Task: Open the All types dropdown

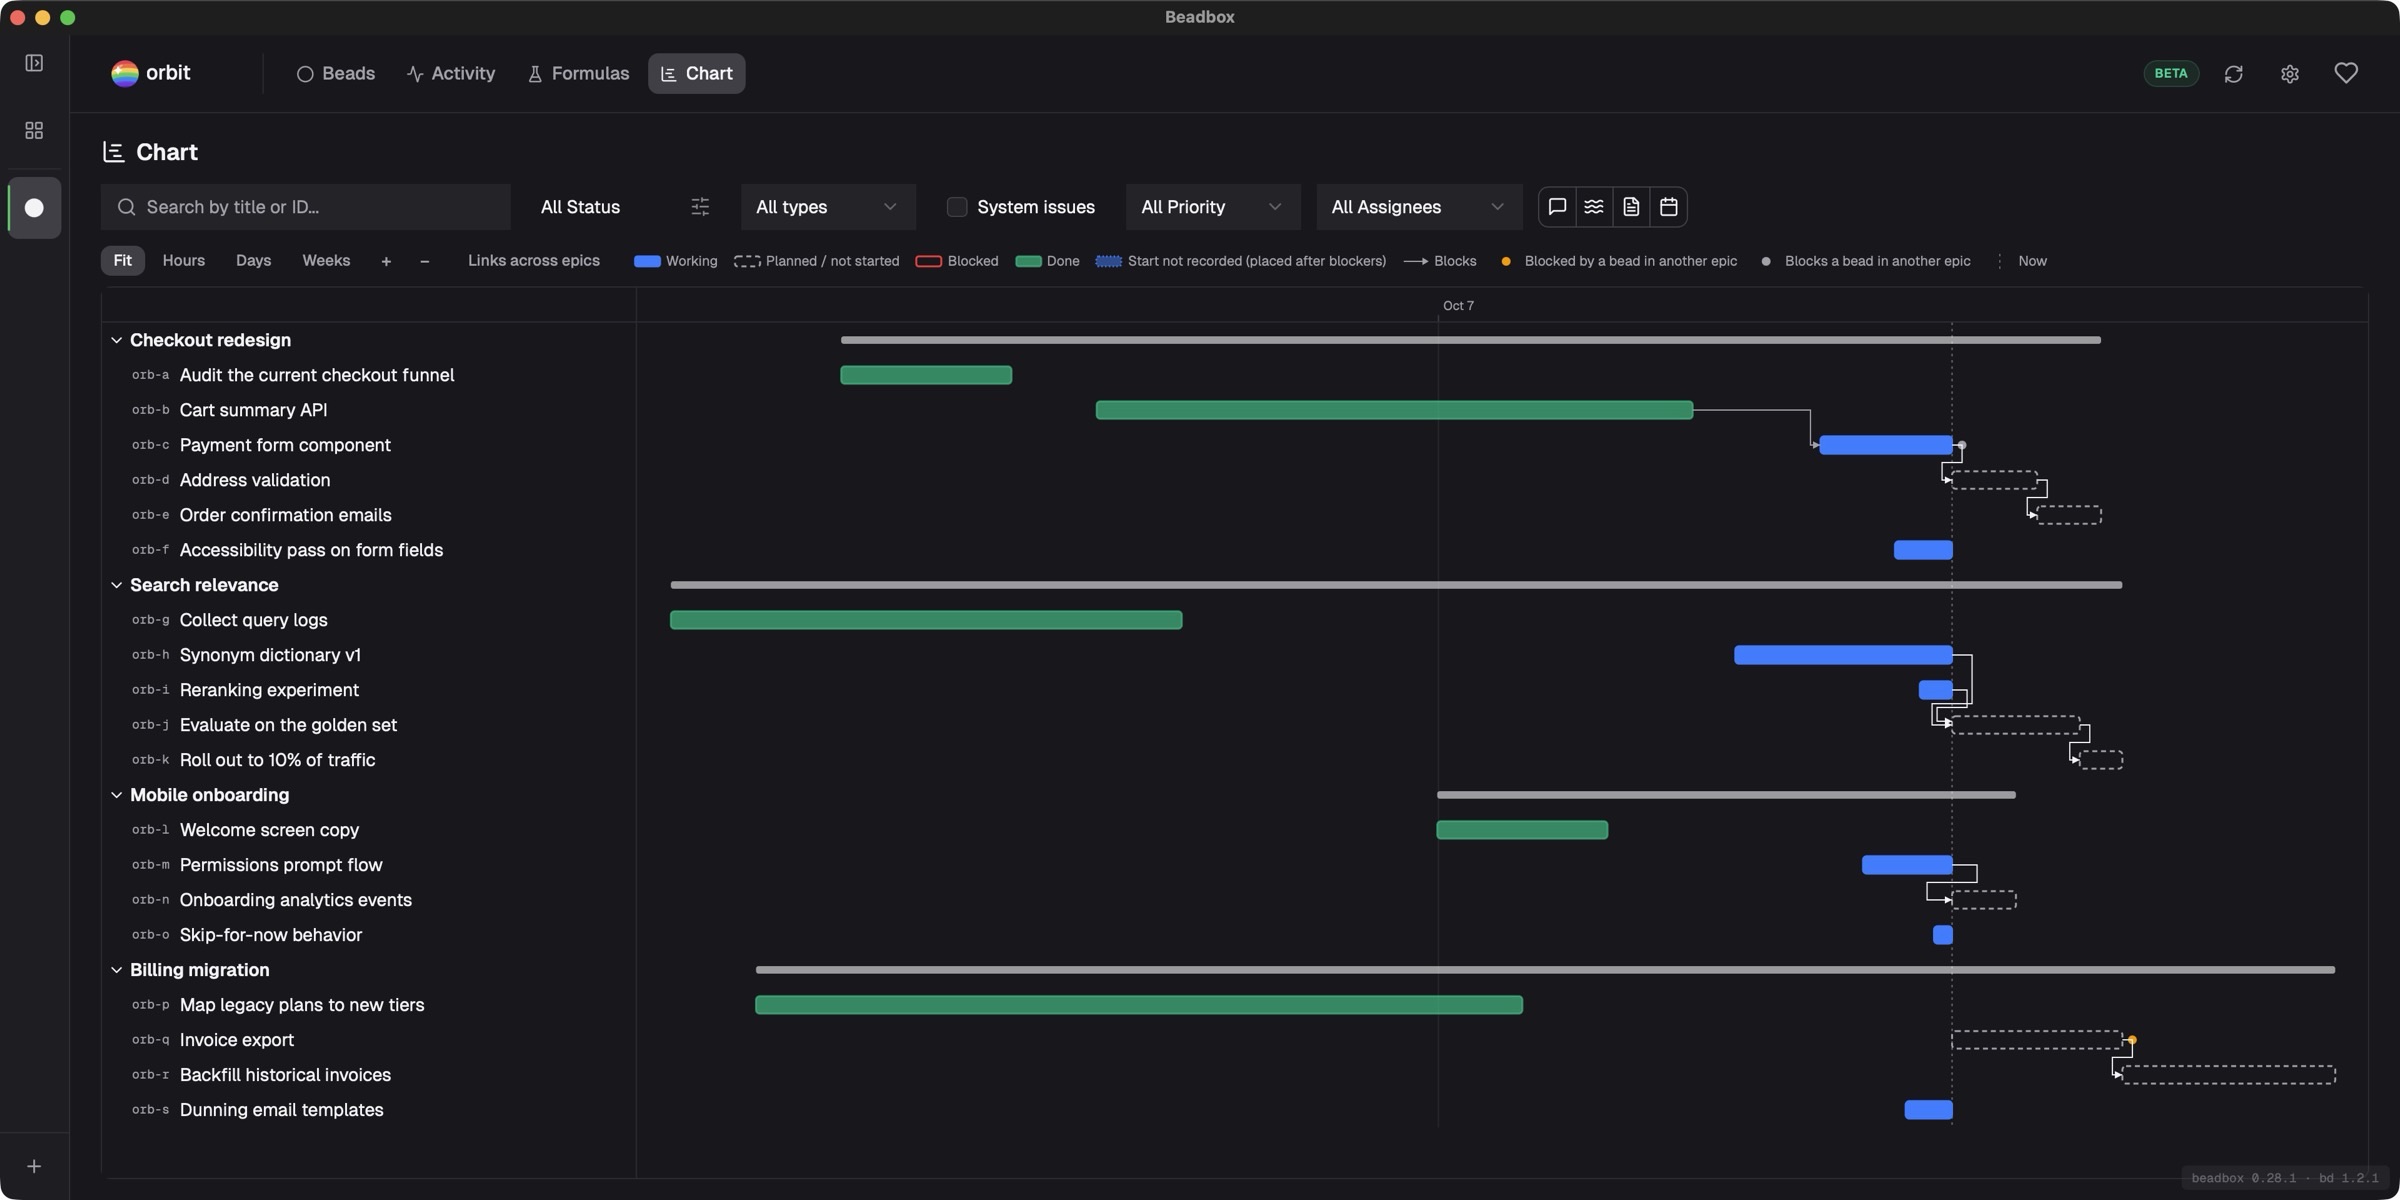Action: [x=828, y=207]
